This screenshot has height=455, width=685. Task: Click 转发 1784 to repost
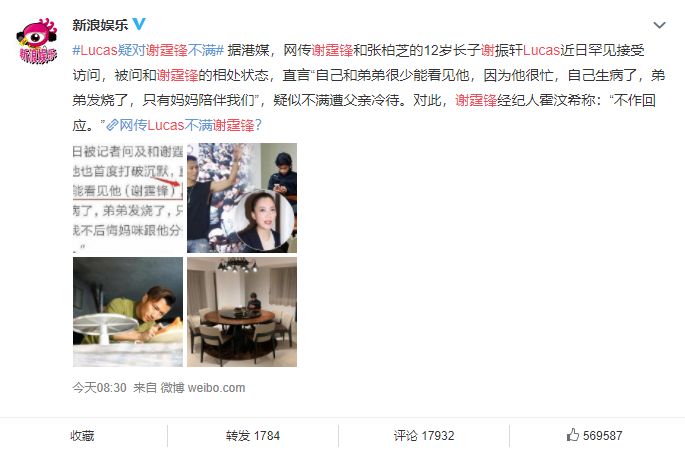tap(253, 436)
